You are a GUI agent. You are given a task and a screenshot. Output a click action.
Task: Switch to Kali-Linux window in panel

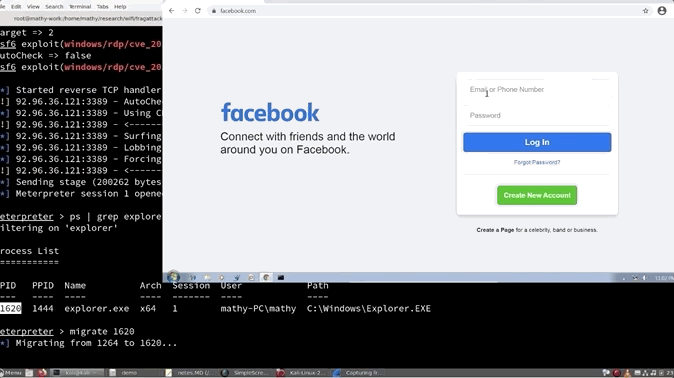click(303, 373)
